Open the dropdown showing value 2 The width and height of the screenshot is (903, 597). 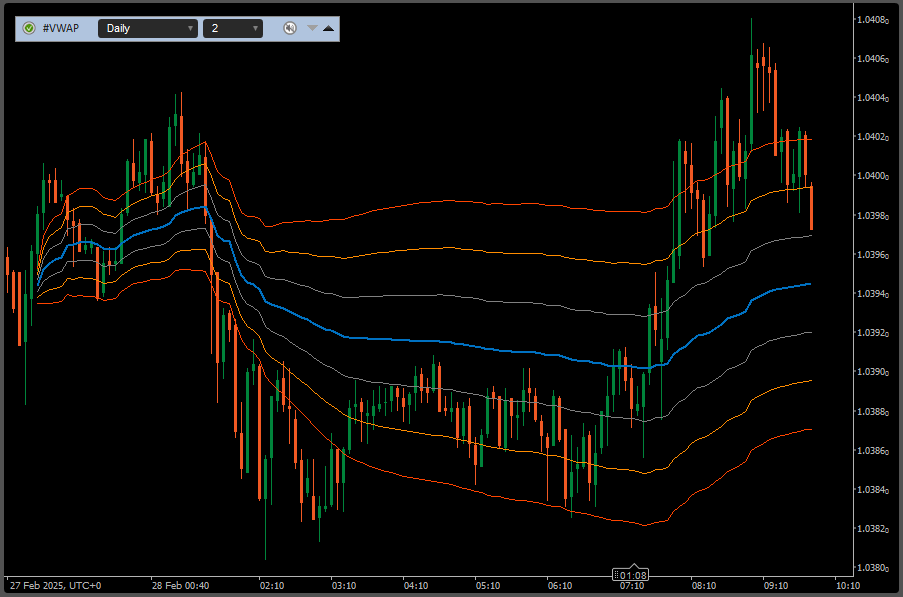pos(233,28)
